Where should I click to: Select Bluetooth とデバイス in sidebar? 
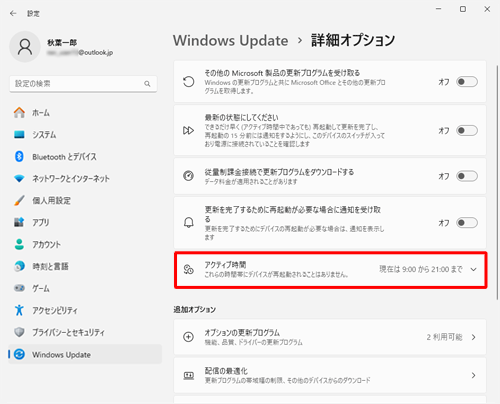click(x=85, y=156)
